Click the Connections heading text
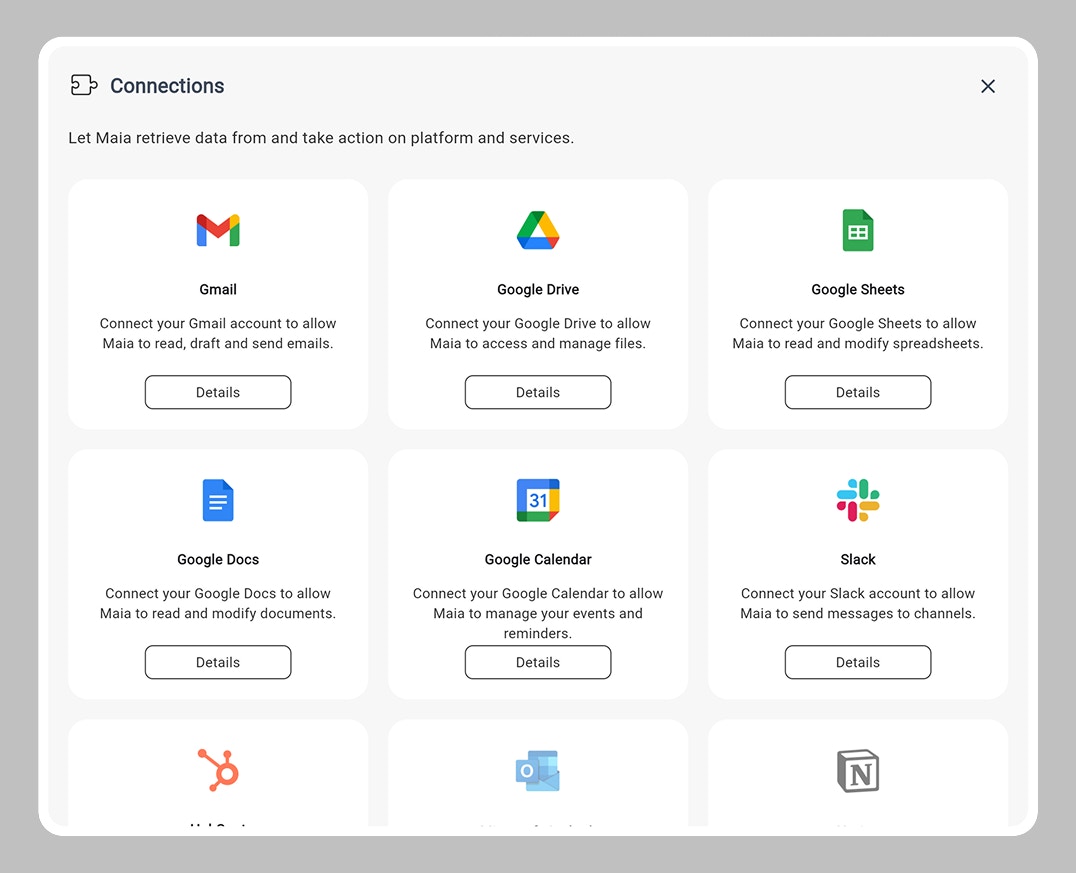This screenshot has height=873, width=1076. [x=167, y=86]
